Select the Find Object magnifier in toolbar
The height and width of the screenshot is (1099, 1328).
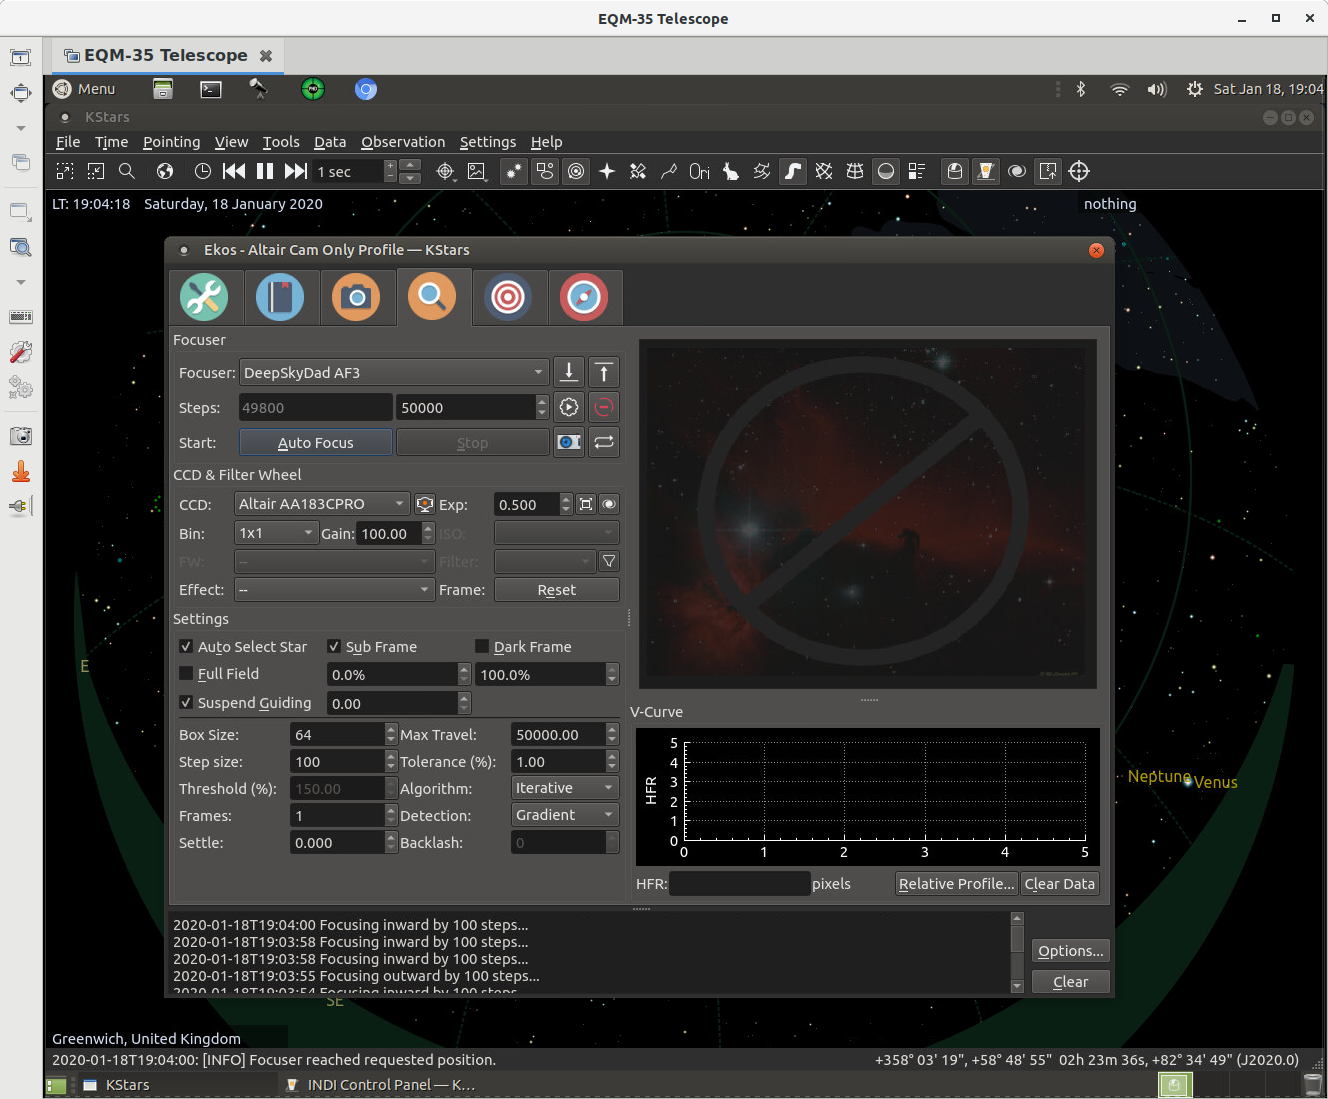point(127,171)
